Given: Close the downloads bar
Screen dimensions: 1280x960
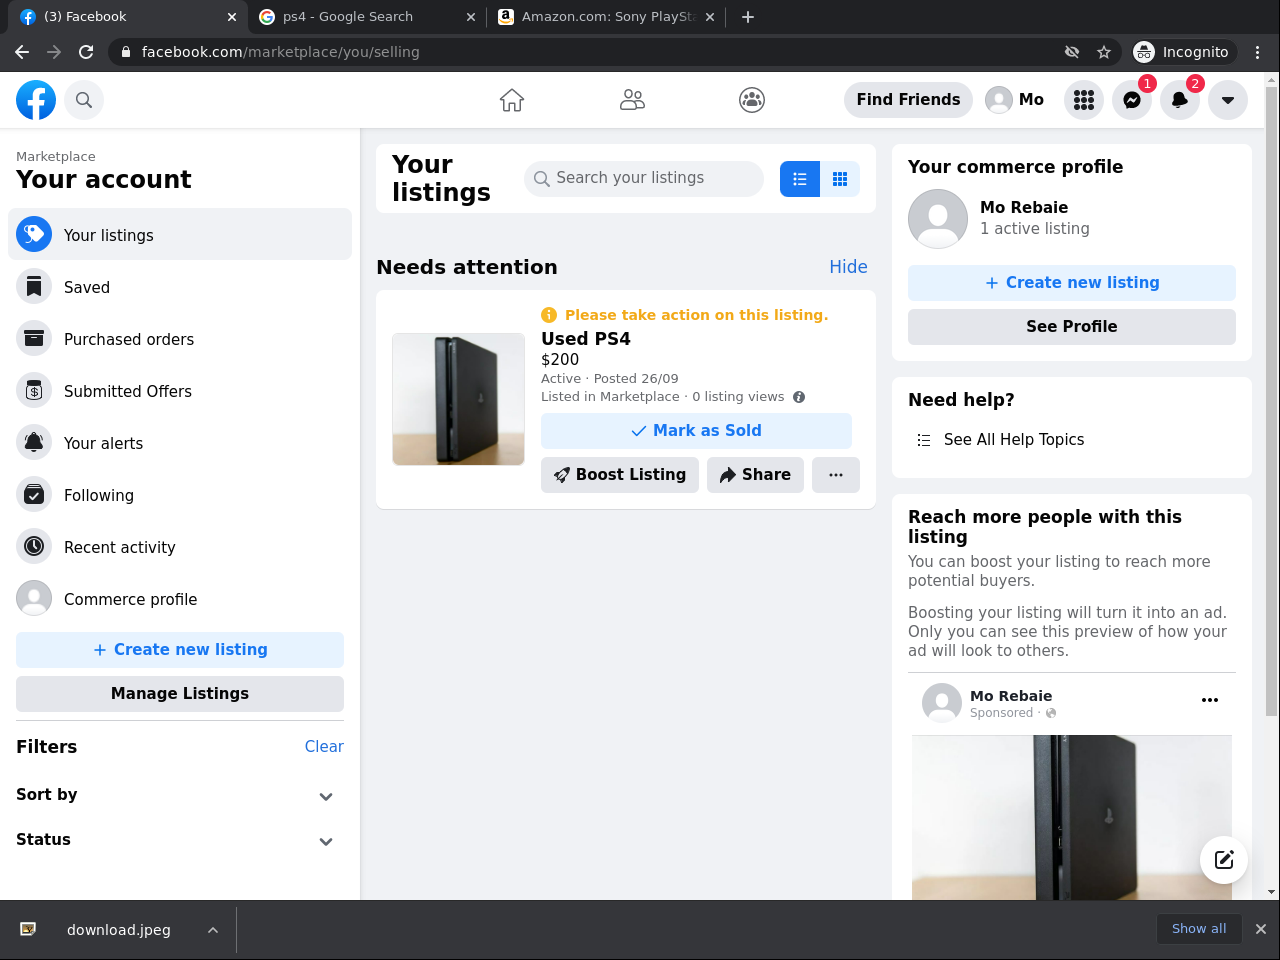Looking at the screenshot, I should click(x=1261, y=929).
